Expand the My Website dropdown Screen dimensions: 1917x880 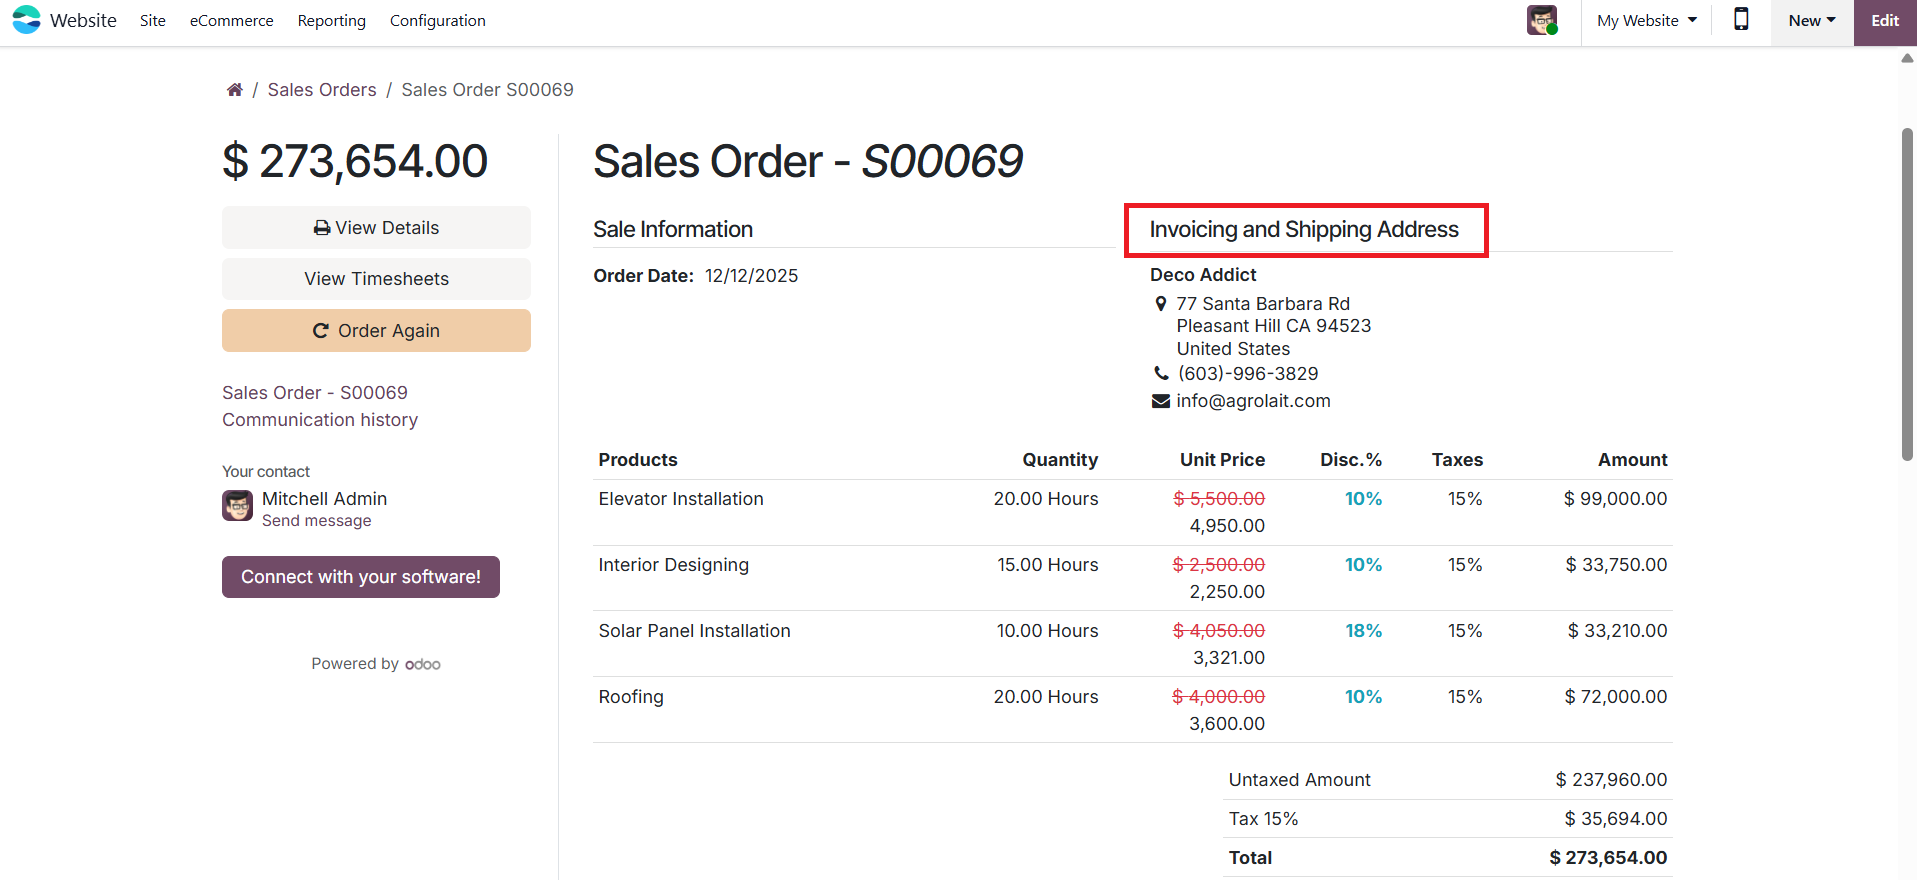1646,20
